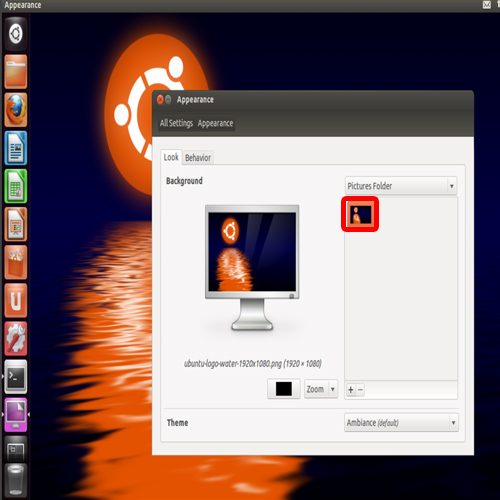Image resolution: width=500 pixels, height=500 pixels.
Task: Select the ubuntu-logo-water wallpaper thumbnail
Action: [x=360, y=214]
